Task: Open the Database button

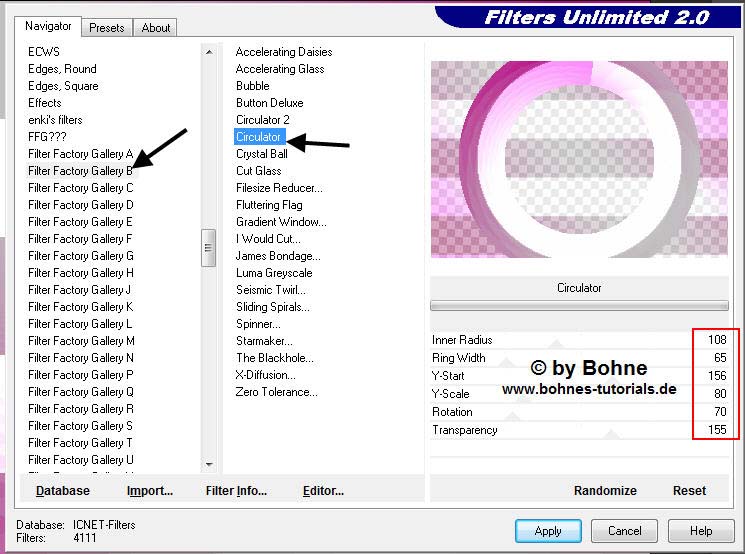Action: click(x=63, y=491)
